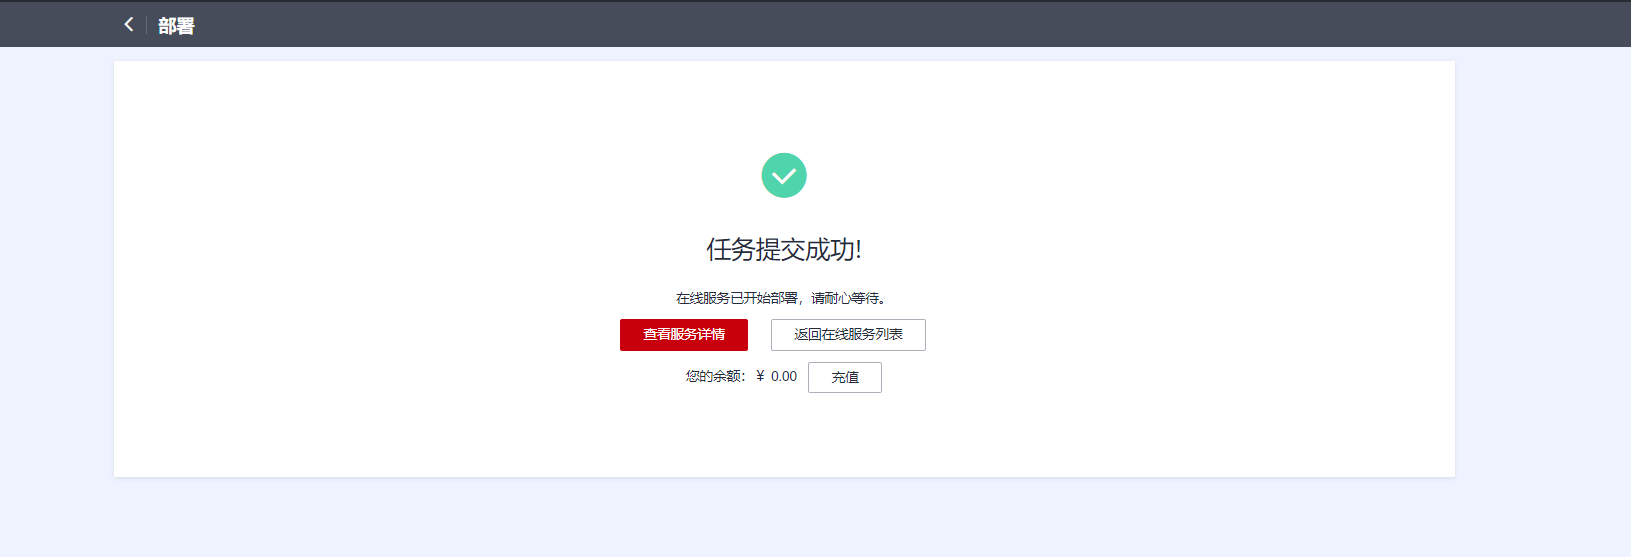The height and width of the screenshot is (557, 1631).
Task: Click the 部署 page title
Action: (176, 26)
